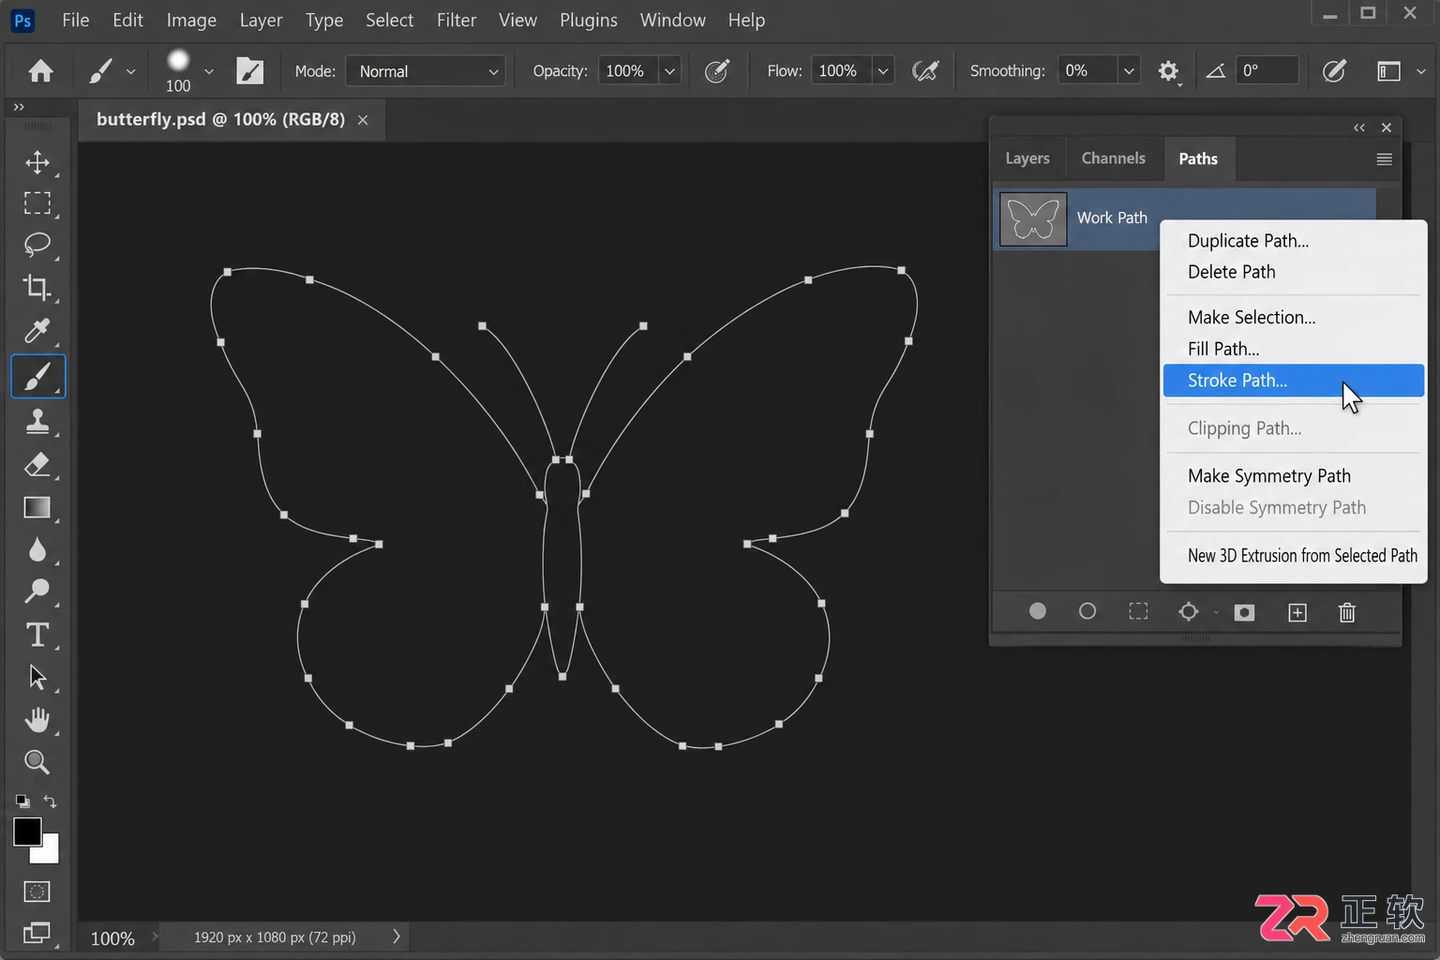1440x960 pixels.
Task: Select the Eraser tool
Action: (37, 464)
